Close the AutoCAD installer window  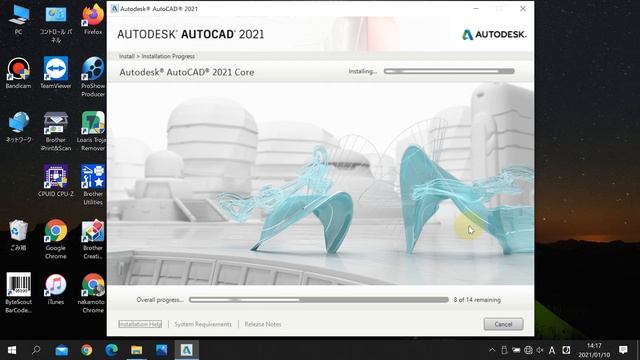[522, 9]
